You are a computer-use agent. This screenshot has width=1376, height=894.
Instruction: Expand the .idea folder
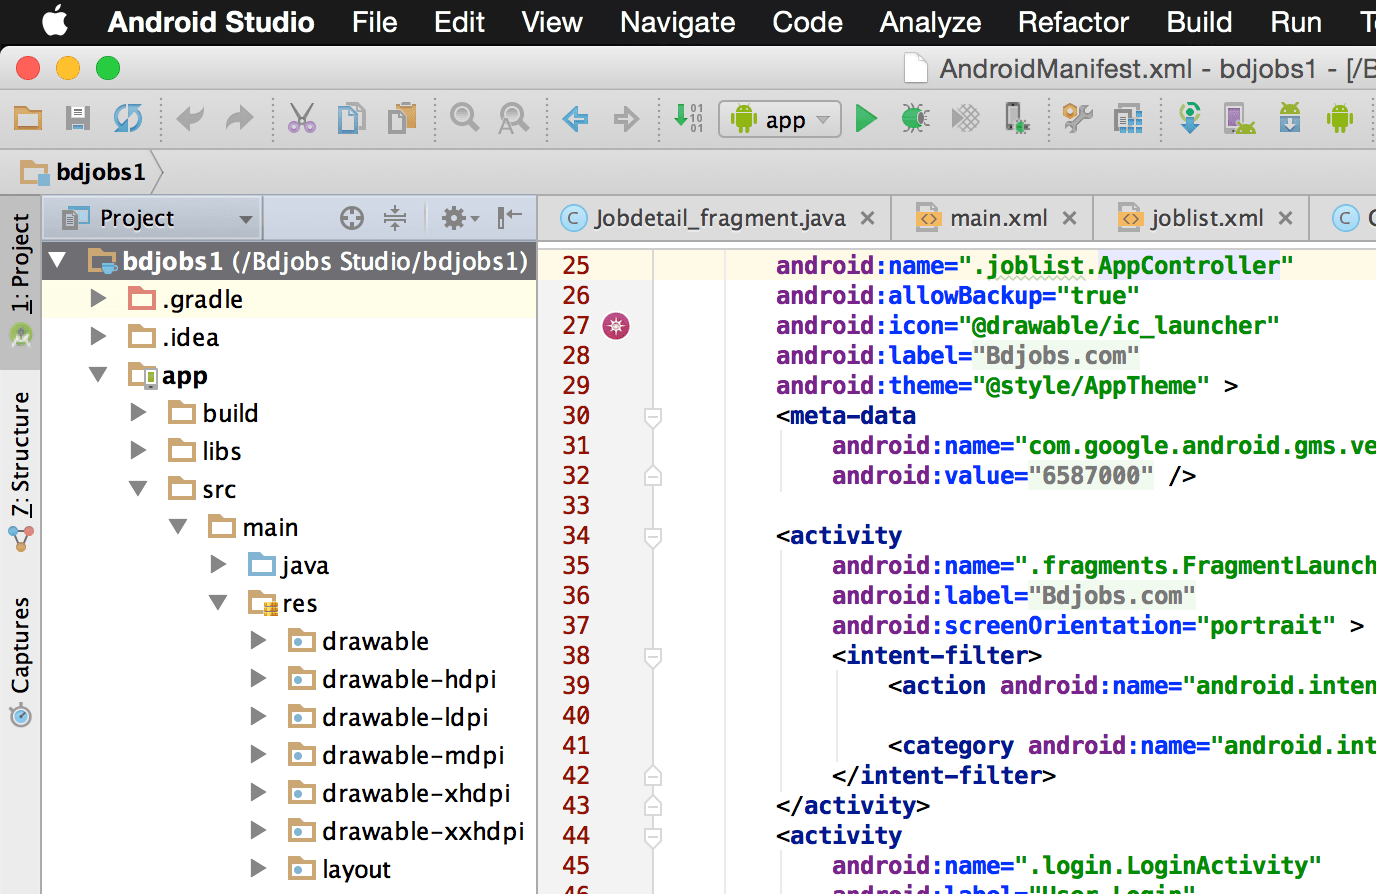[98, 337]
